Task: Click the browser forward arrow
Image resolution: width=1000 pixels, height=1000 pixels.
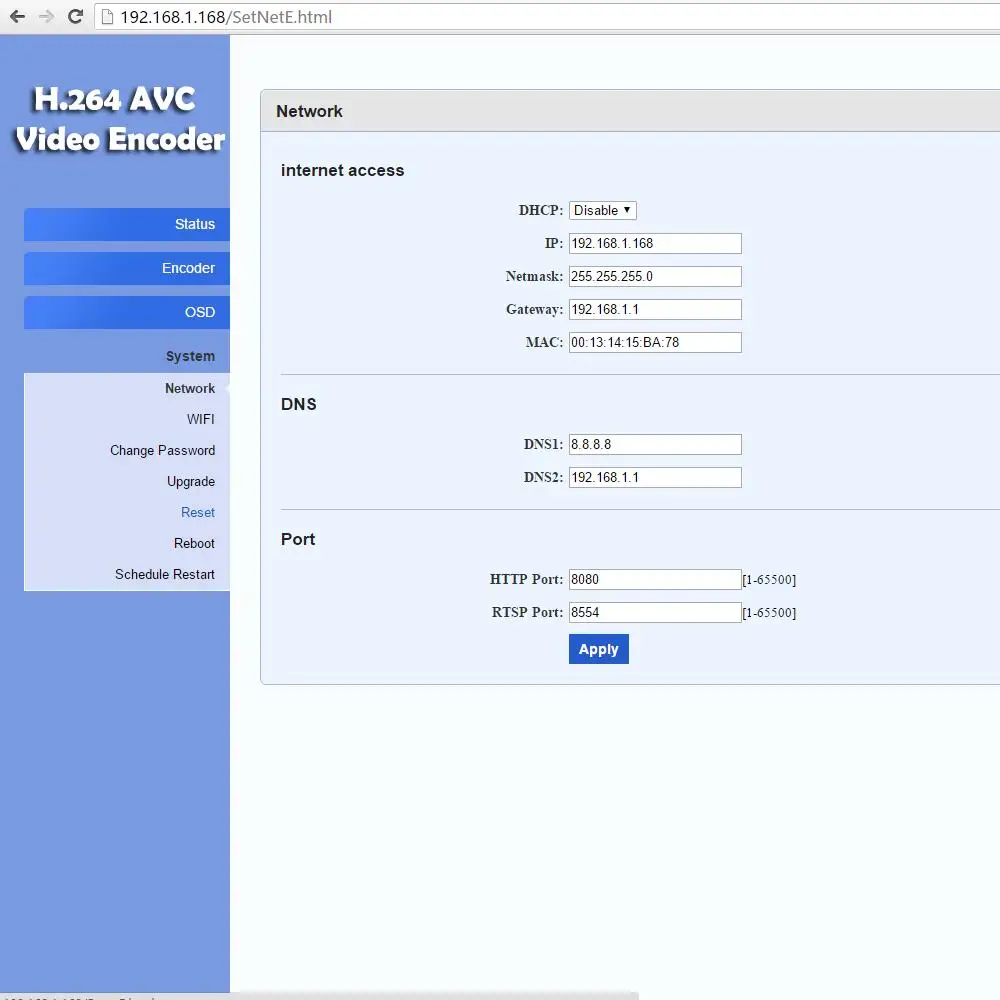Action: [x=47, y=17]
